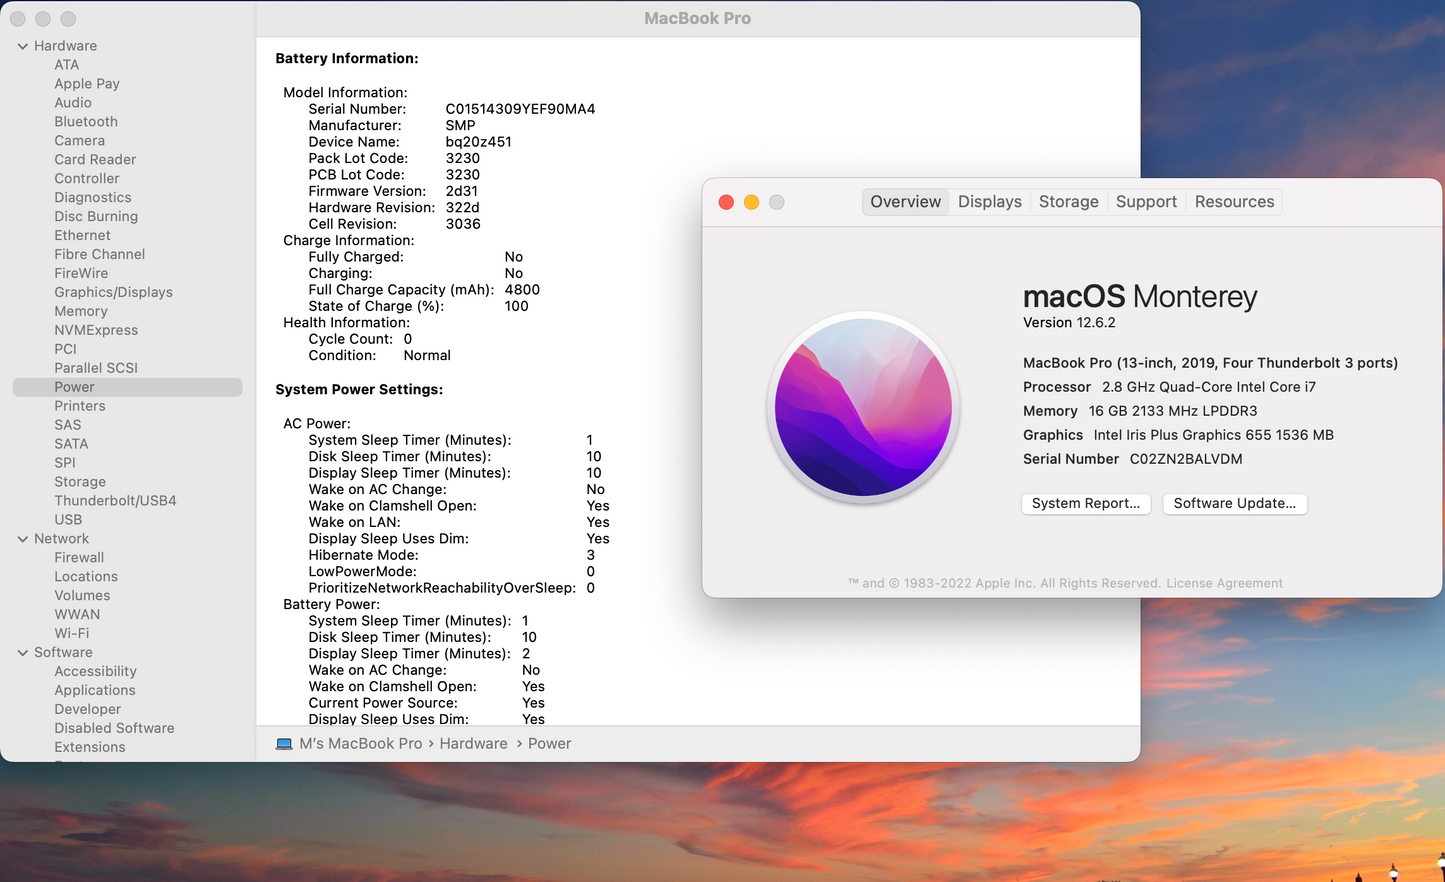Select Graphics/Displays in sidebar

pos(113,292)
